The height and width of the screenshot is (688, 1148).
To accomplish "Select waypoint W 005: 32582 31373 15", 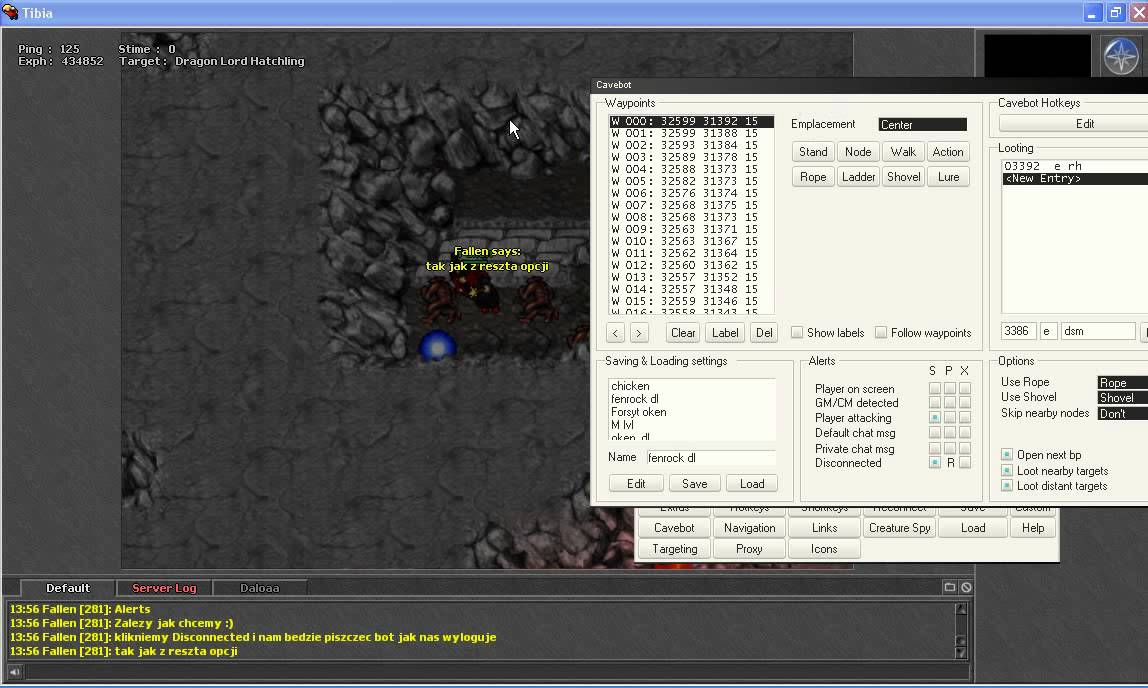I will (691, 181).
